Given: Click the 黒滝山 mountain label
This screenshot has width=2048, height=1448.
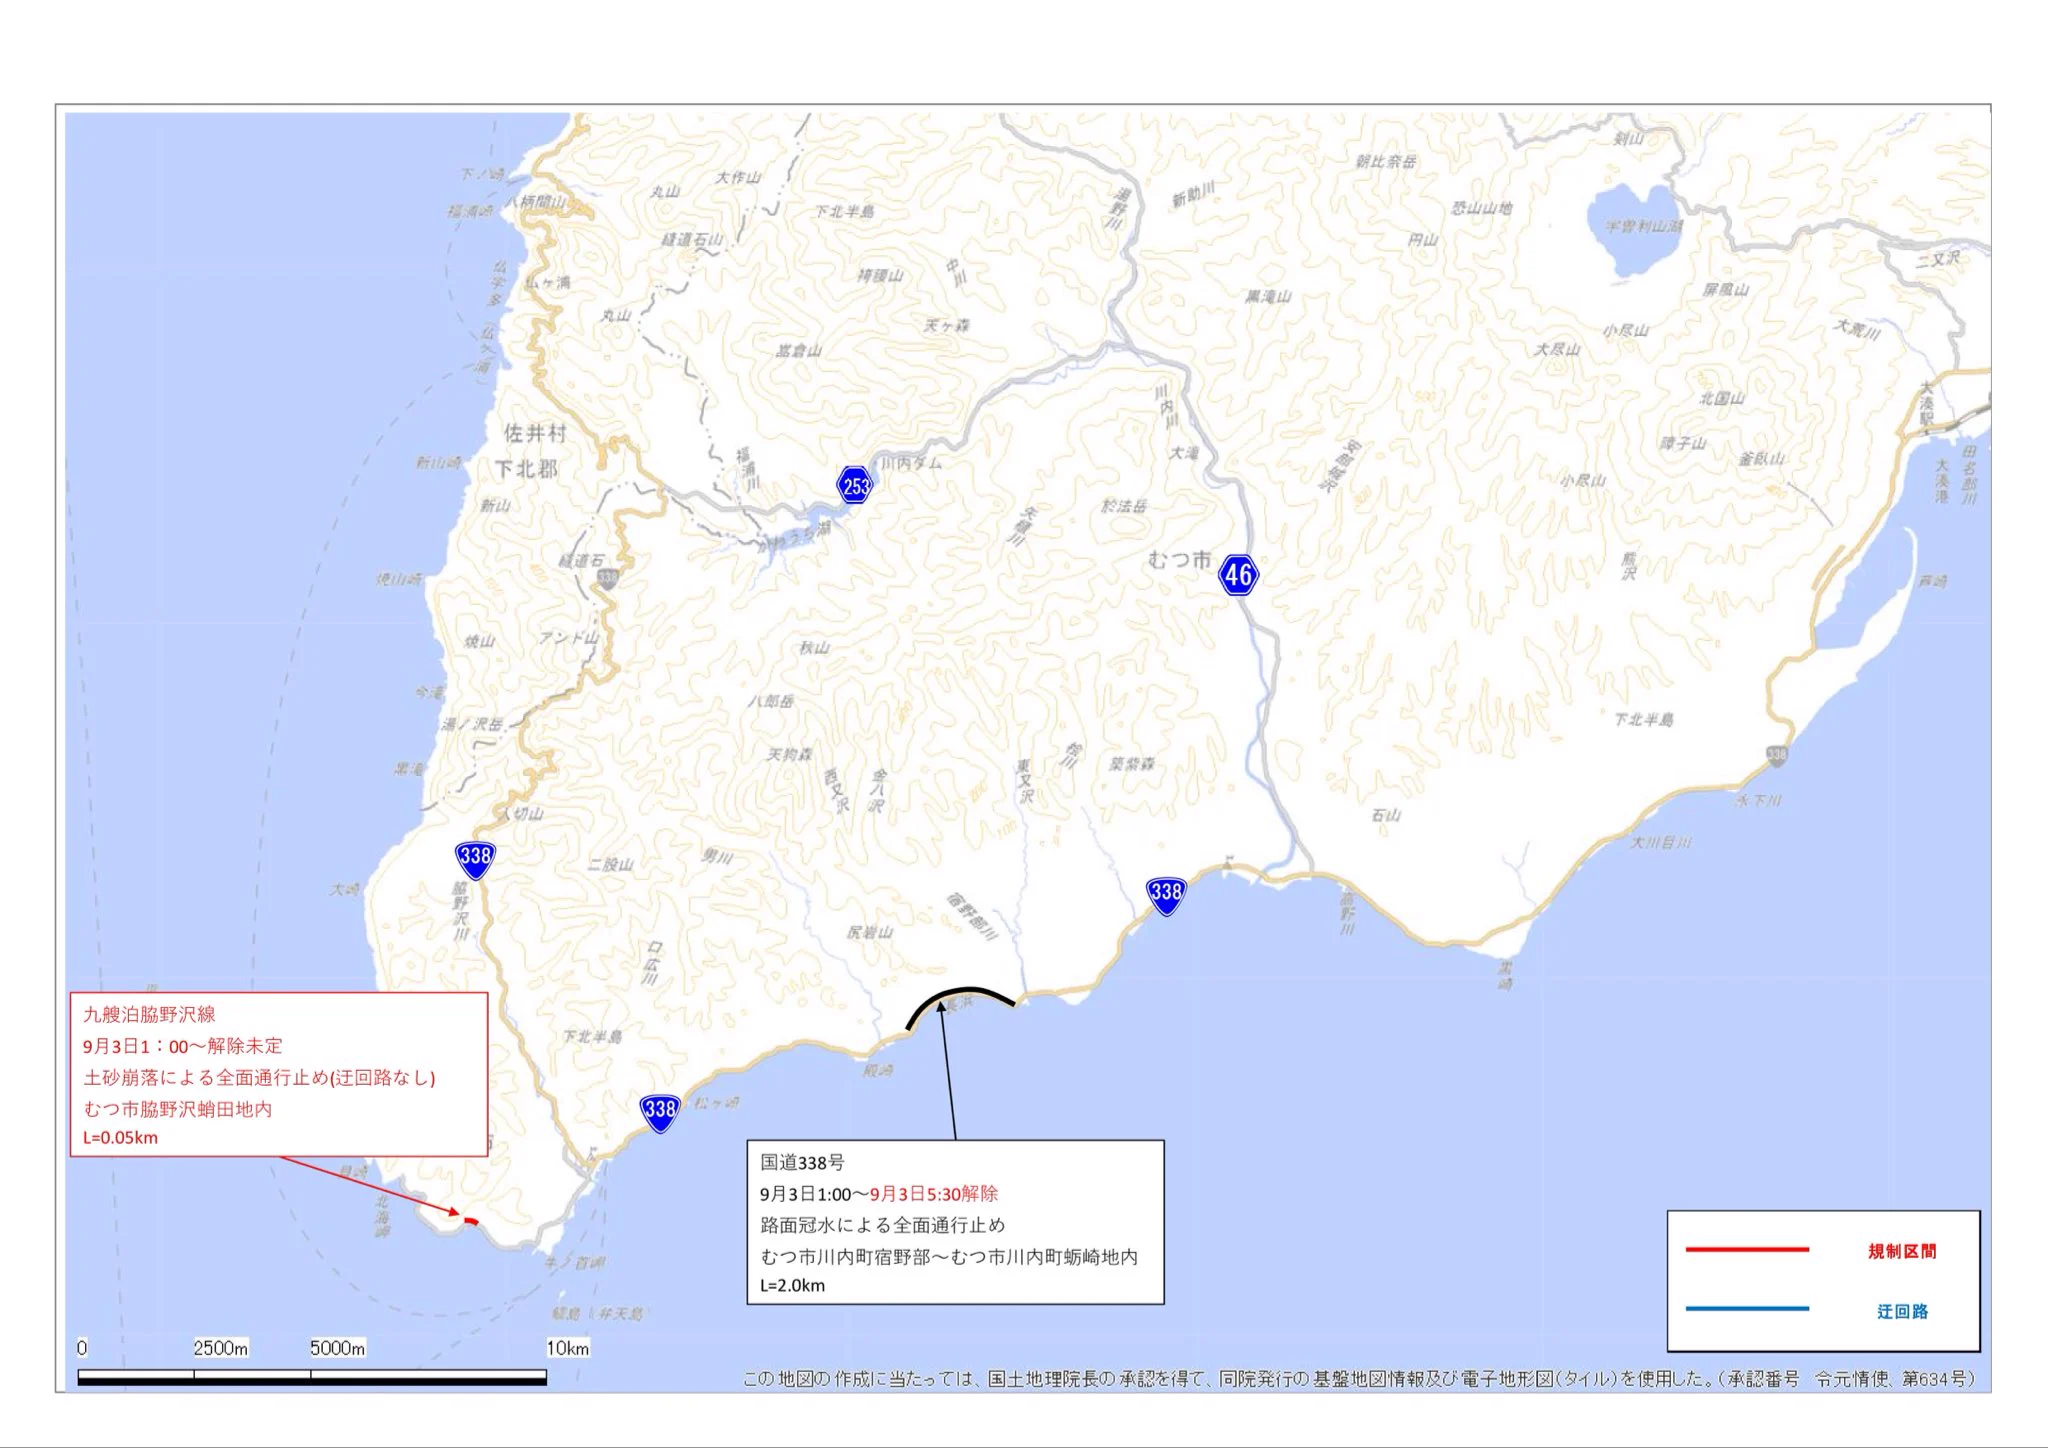Looking at the screenshot, I should (1267, 297).
